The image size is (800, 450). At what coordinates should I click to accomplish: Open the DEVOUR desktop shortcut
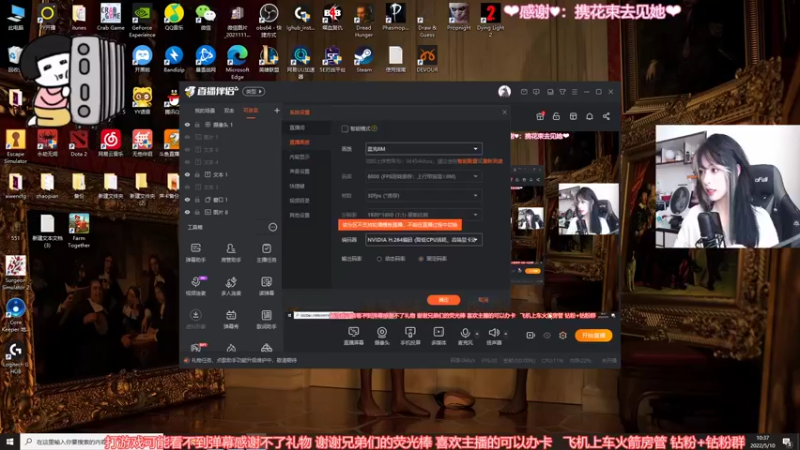[427, 59]
